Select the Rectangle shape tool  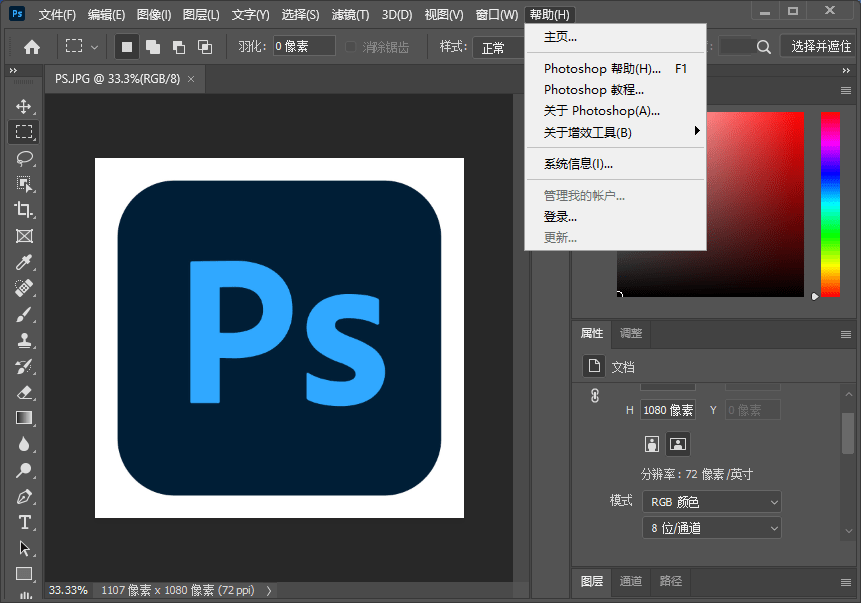(x=24, y=574)
